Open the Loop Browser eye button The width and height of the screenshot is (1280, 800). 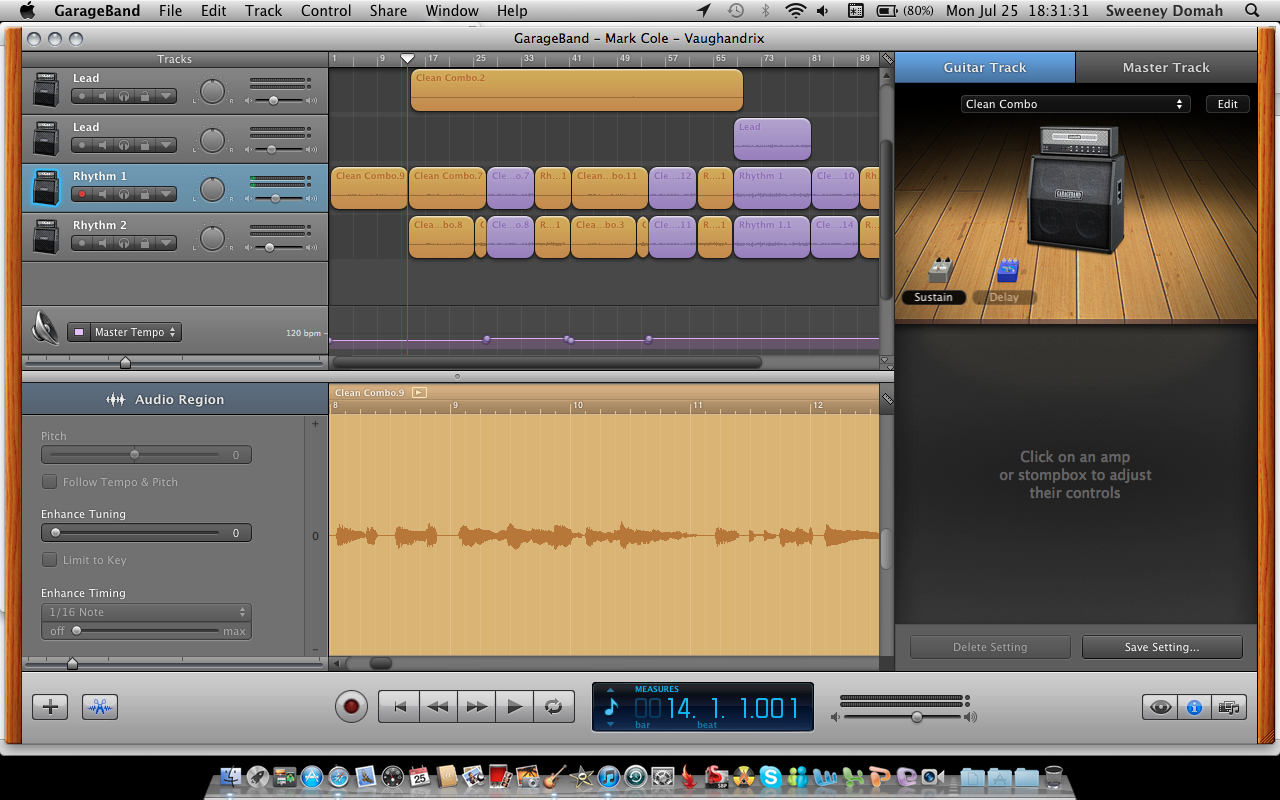click(1160, 707)
